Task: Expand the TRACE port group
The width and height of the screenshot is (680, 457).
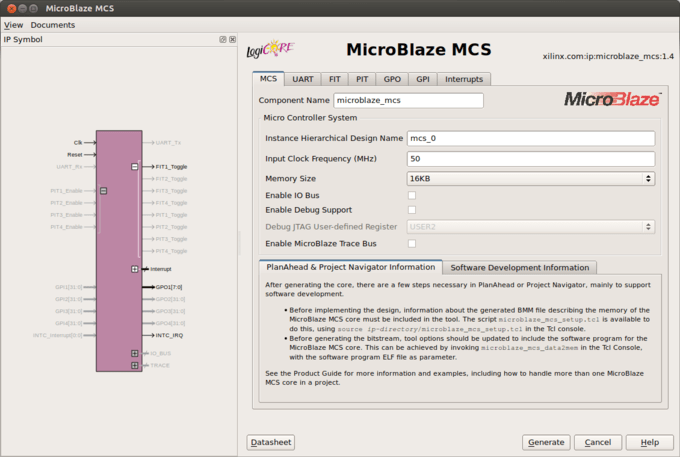Action: click(135, 366)
